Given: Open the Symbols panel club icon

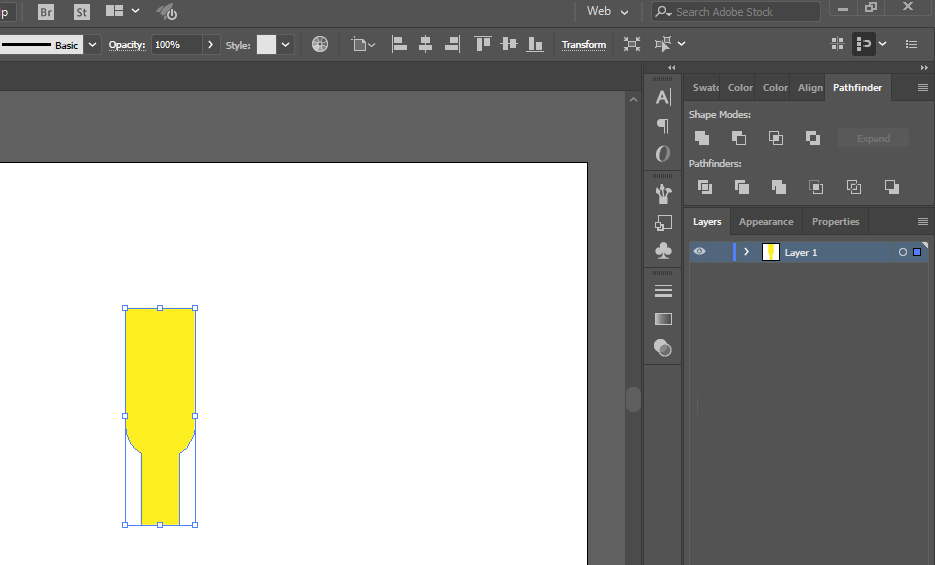Looking at the screenshot, I should [x=663, y=250].
